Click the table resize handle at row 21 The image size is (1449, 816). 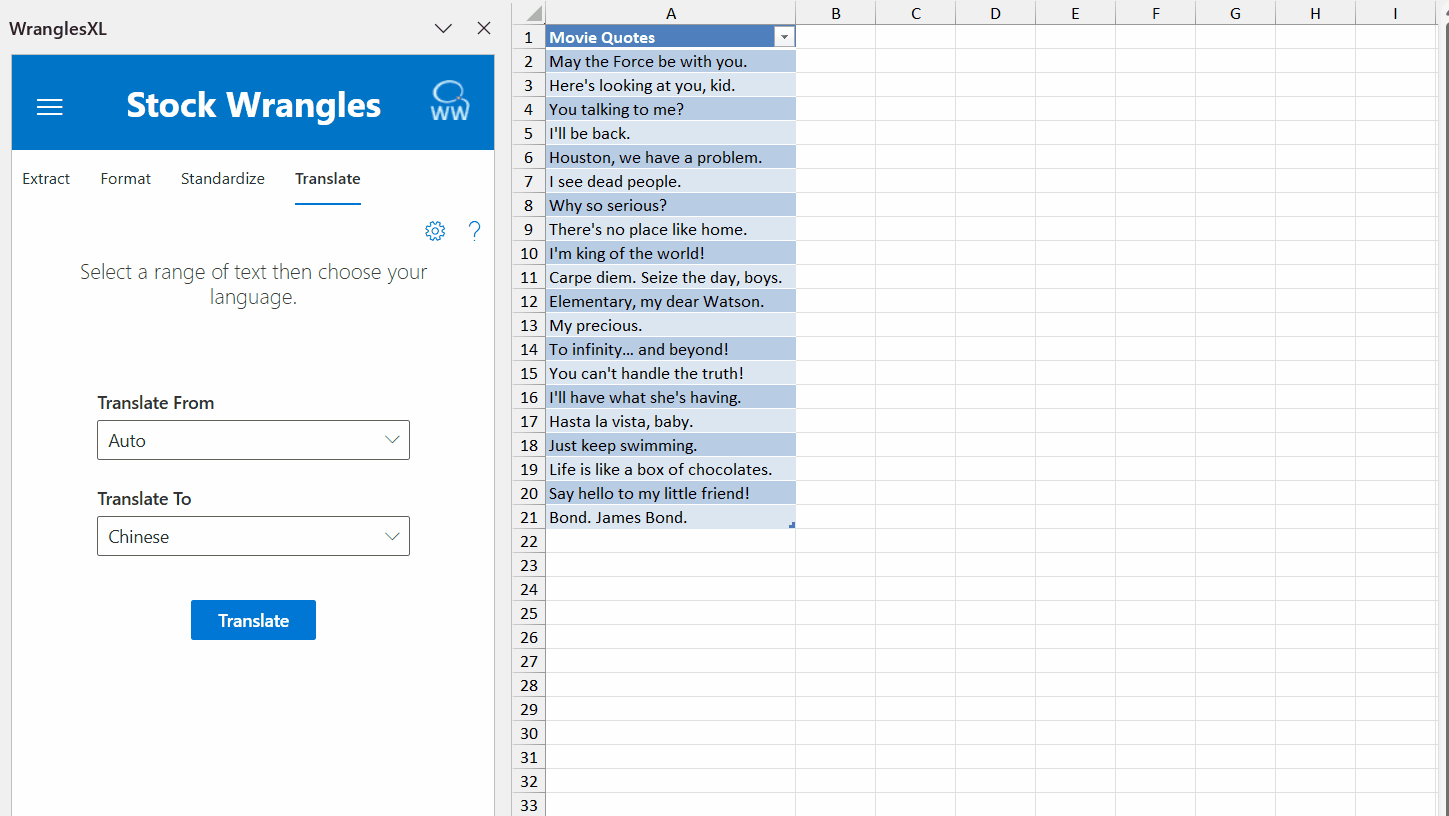click(792, 525)
